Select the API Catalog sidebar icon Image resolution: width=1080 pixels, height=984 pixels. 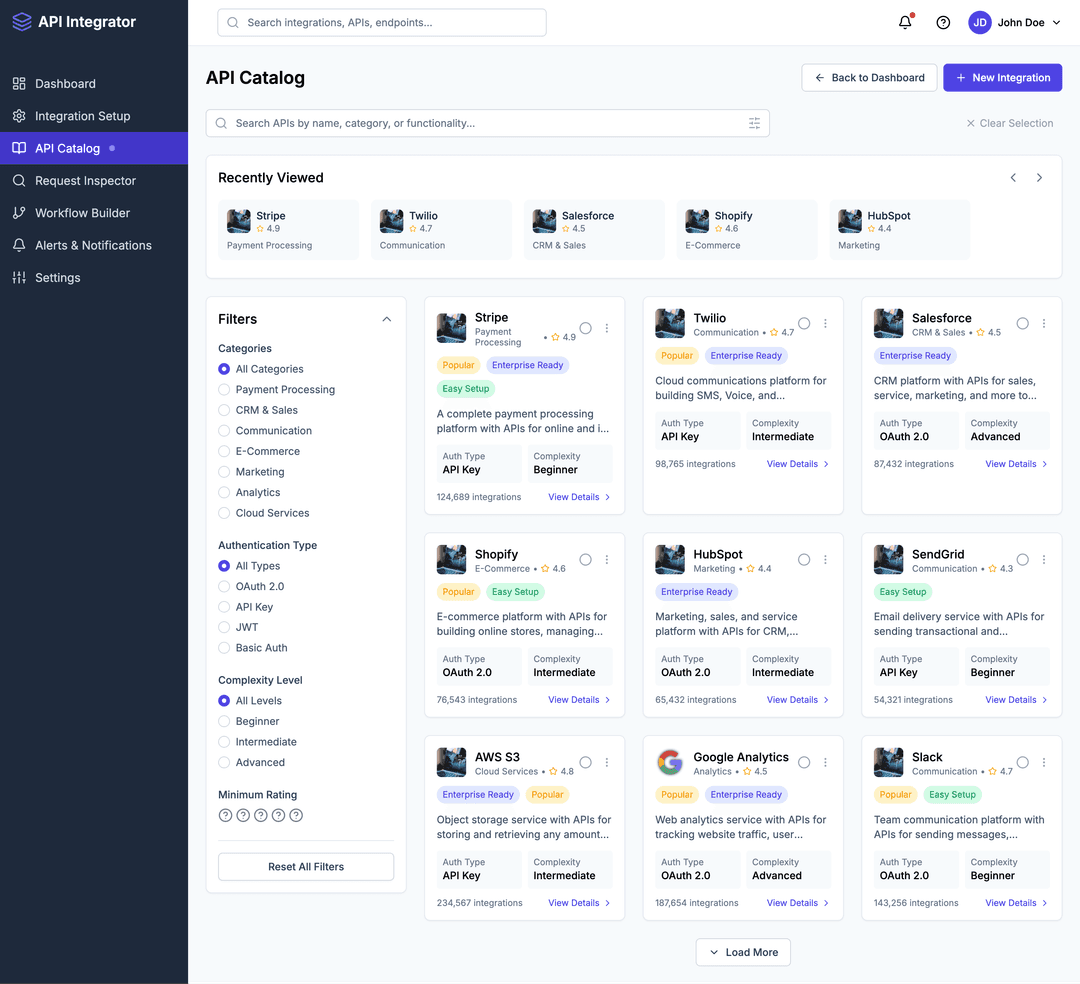pyautogui.click(x=19, y=148)
